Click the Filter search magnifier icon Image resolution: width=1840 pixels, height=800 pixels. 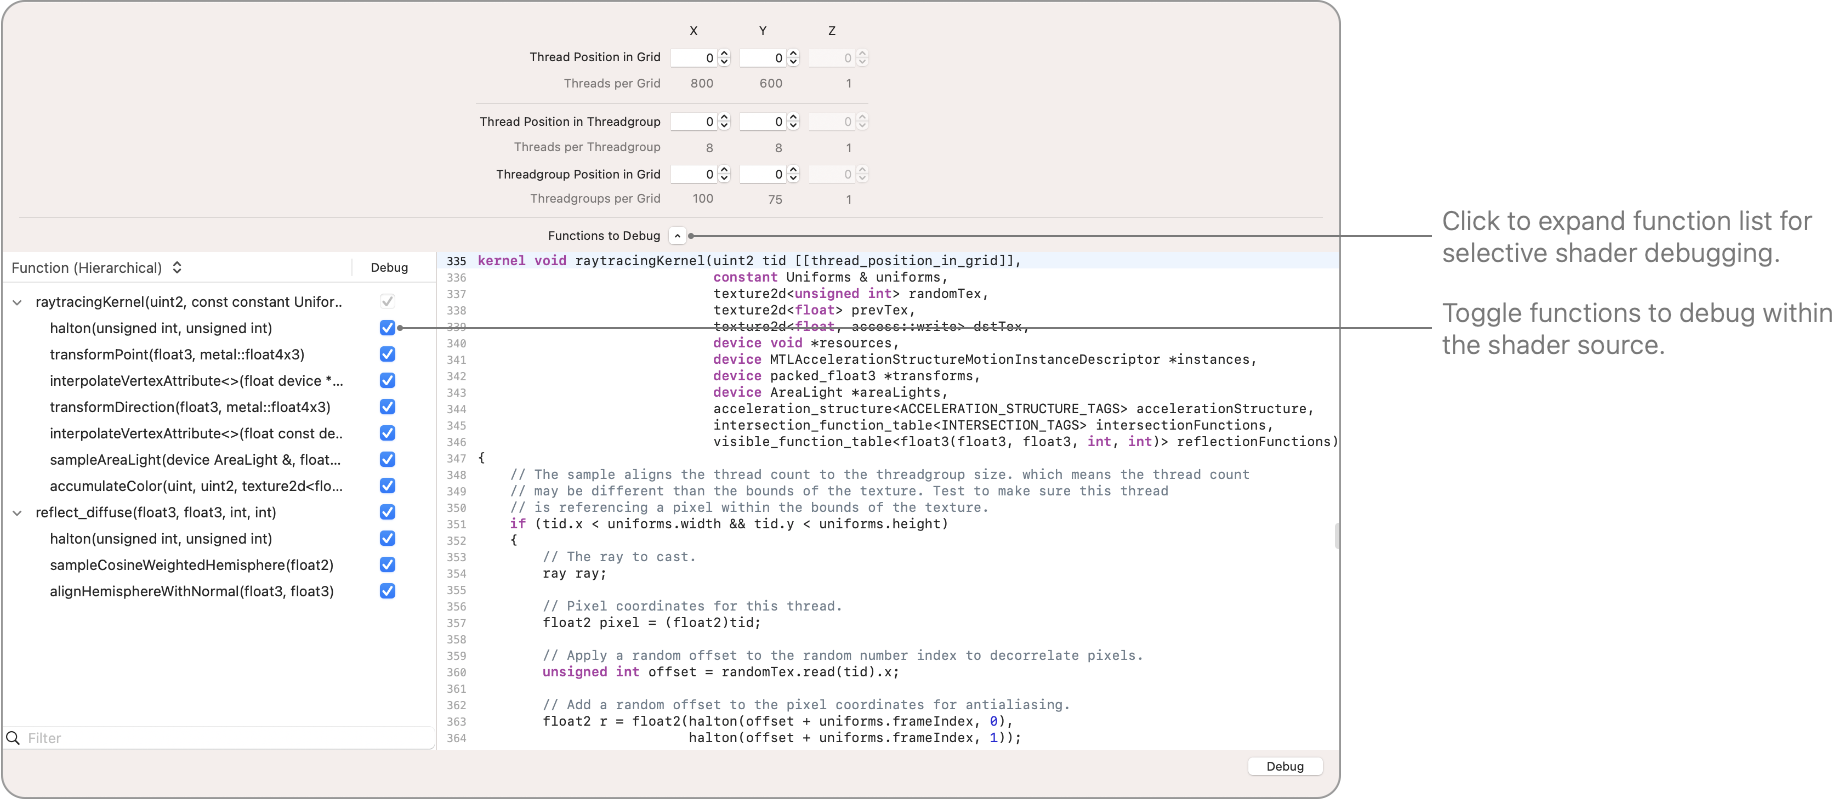pos(13,738)
